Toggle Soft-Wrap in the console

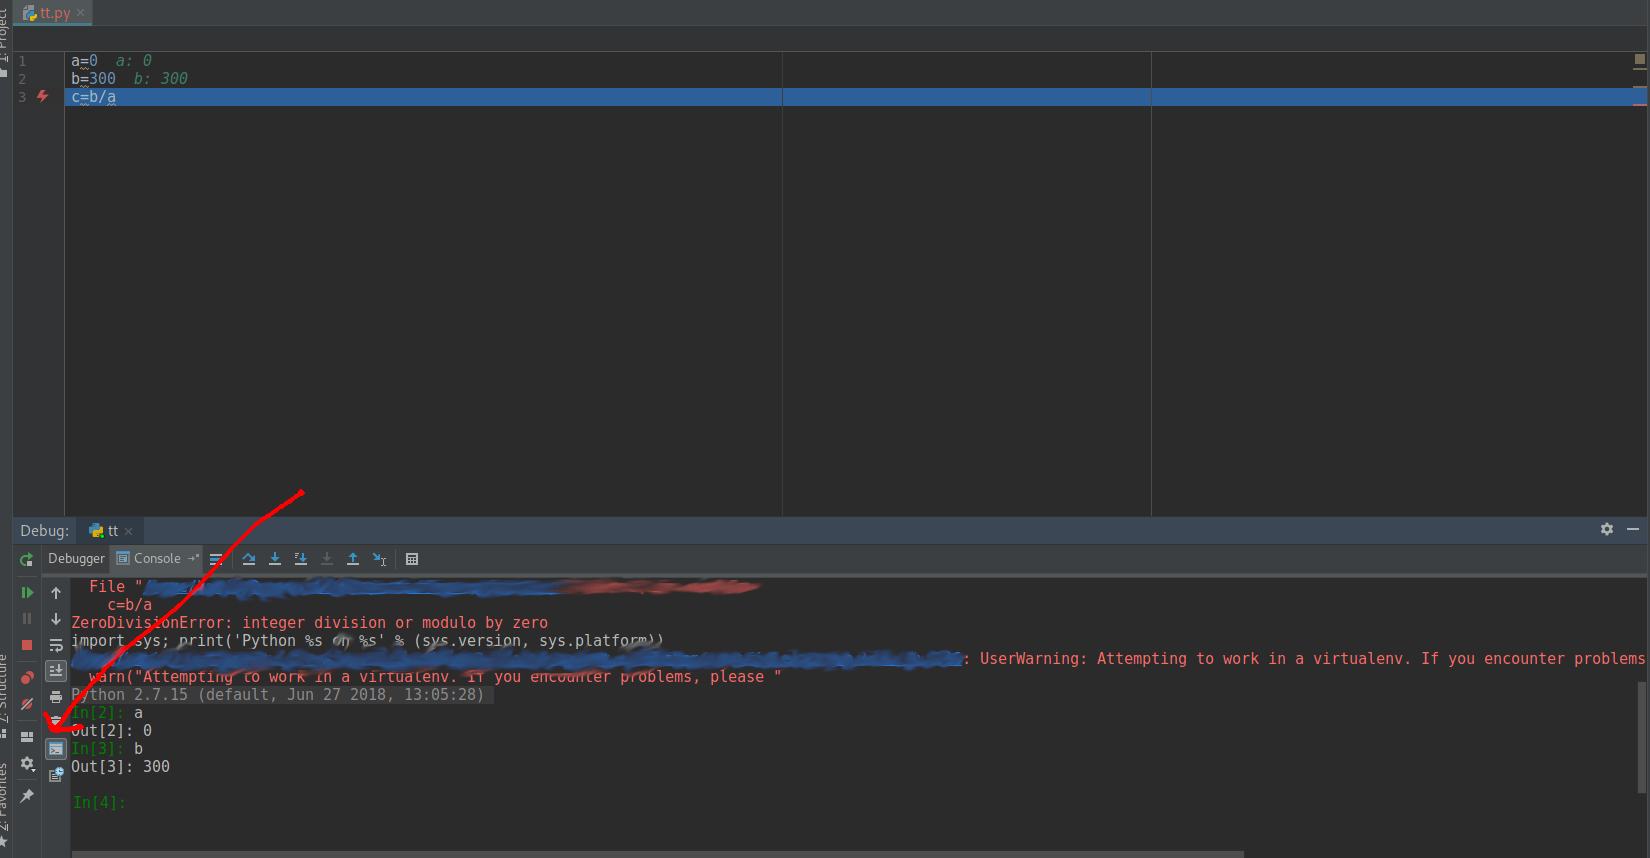tap(56, 645)
